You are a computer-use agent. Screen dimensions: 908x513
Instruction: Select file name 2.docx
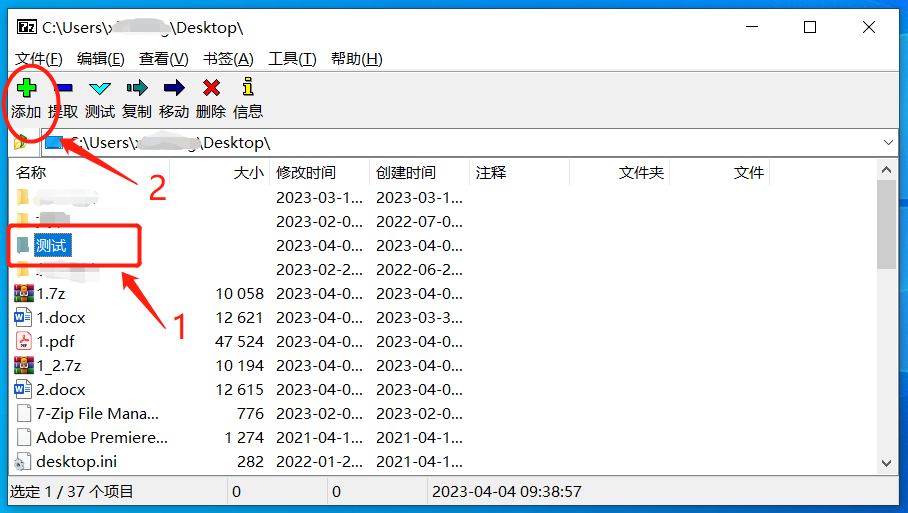[x=61, y=389]
